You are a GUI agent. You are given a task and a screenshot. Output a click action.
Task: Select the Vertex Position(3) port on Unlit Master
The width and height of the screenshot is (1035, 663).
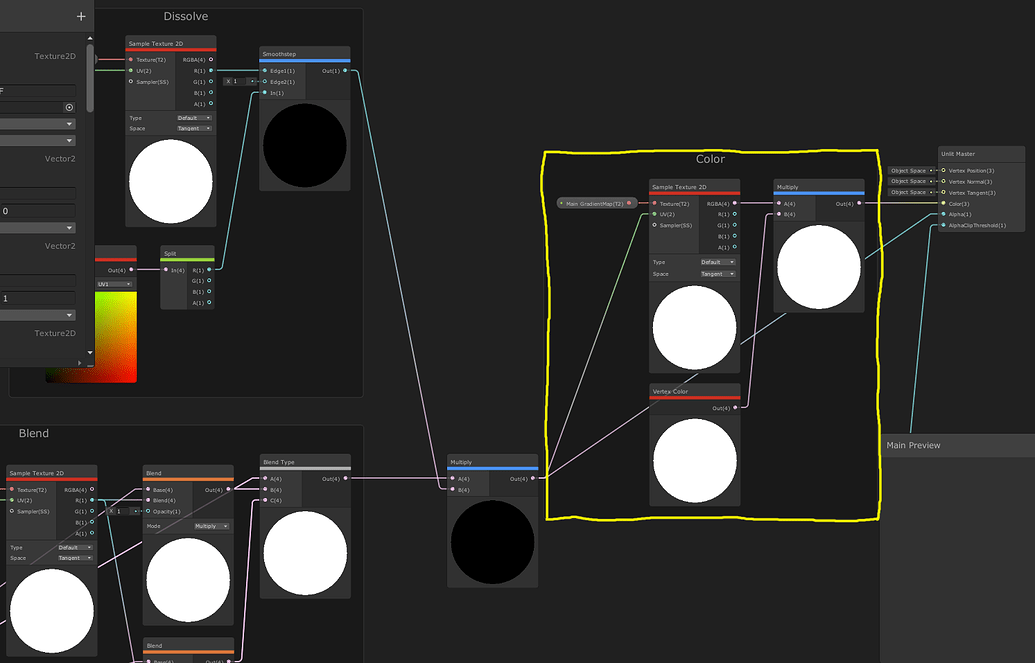(x=943, y=170)
